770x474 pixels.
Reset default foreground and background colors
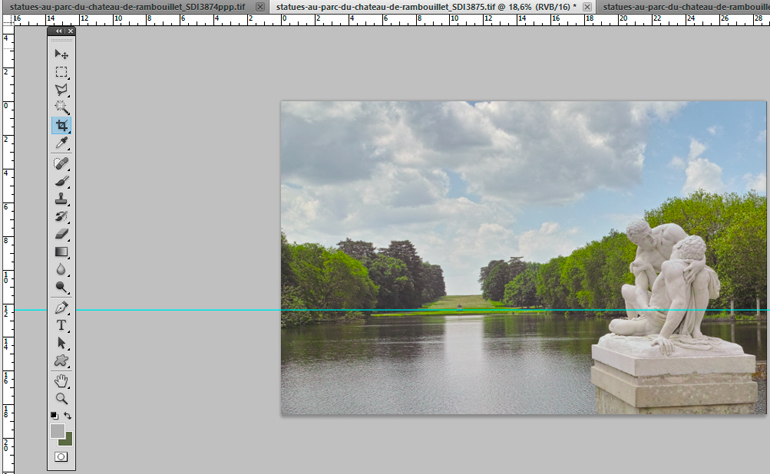[x=54, y=416]
